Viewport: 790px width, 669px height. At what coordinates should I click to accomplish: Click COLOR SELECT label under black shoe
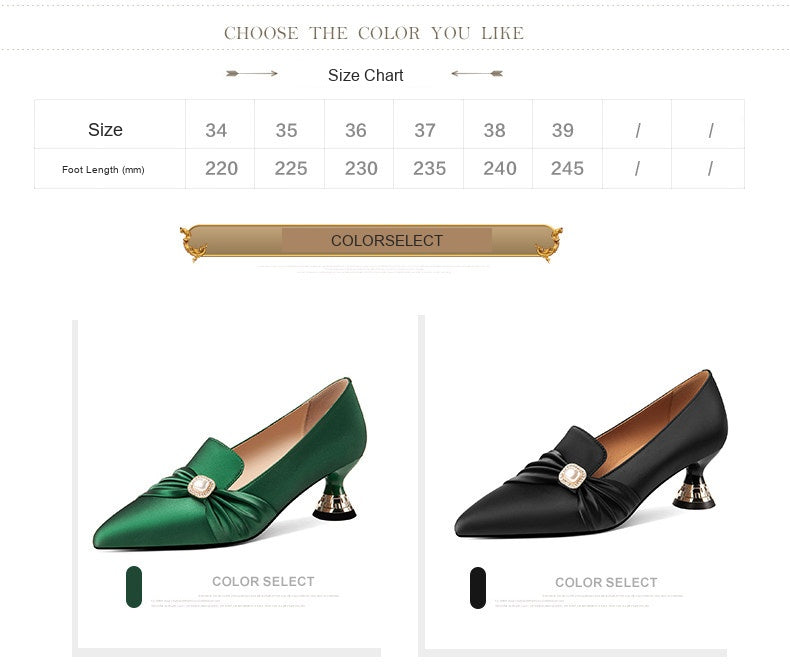click(x=606, y=582)
